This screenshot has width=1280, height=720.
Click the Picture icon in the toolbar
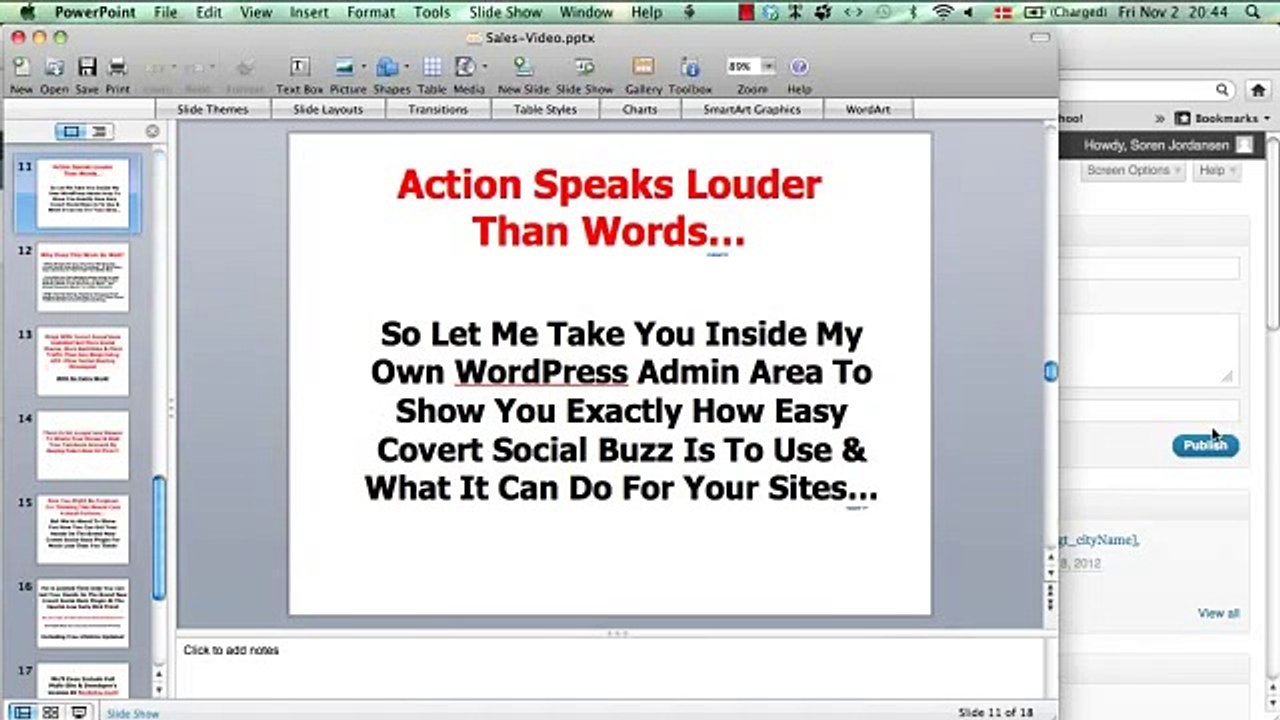[x=345, y=67]
